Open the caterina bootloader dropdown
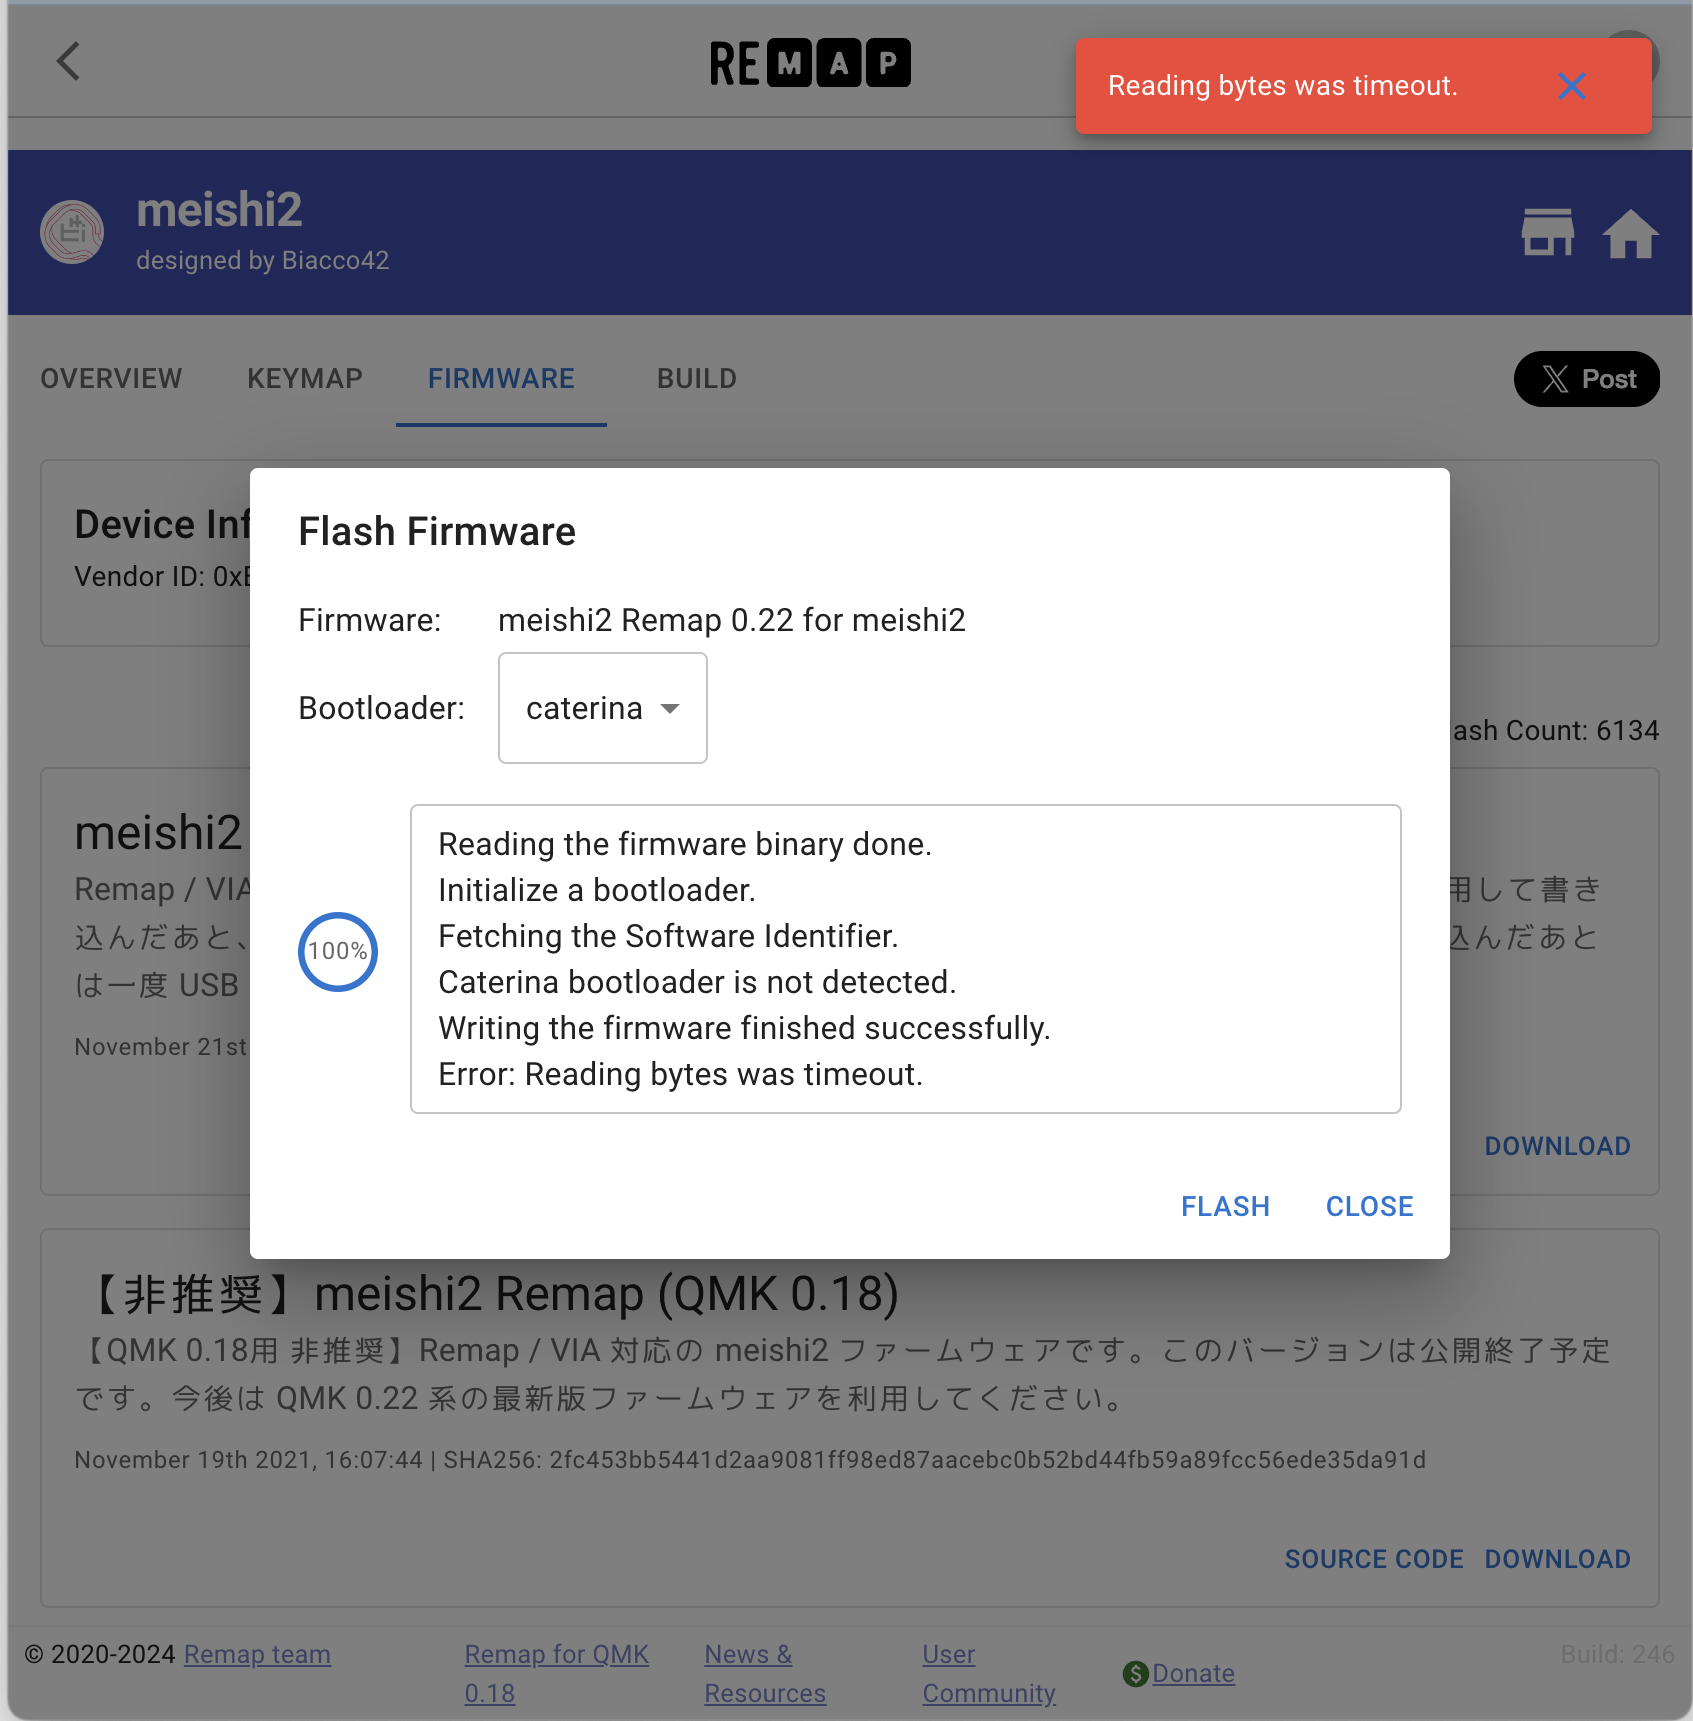The height and width of the screenshot is (1721, 1693). [x=603, y=708]
